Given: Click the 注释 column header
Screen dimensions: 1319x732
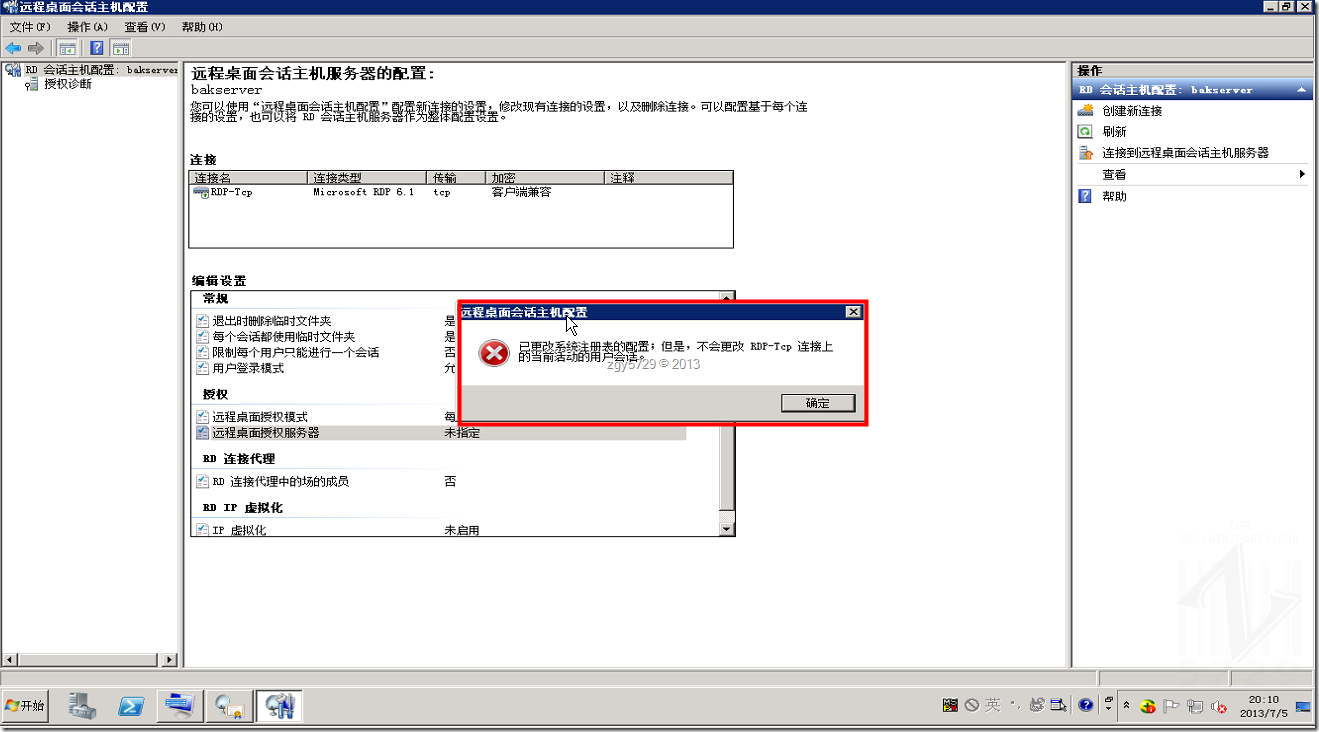Looking at the screenshot, I should (x=669, y=178).
